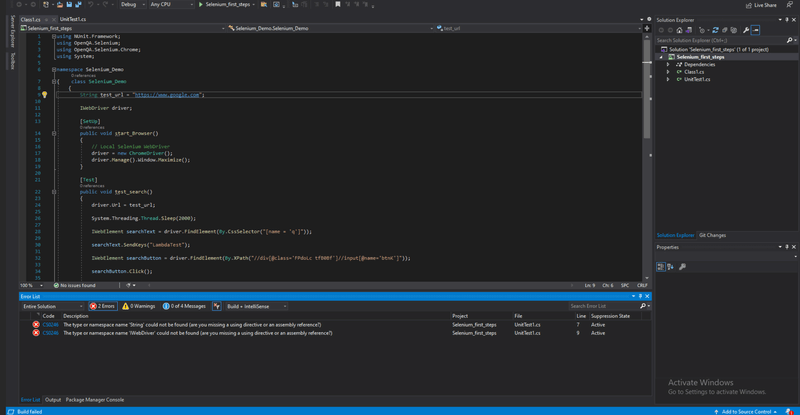Switch to the Output tab

[x=53, y=400]
